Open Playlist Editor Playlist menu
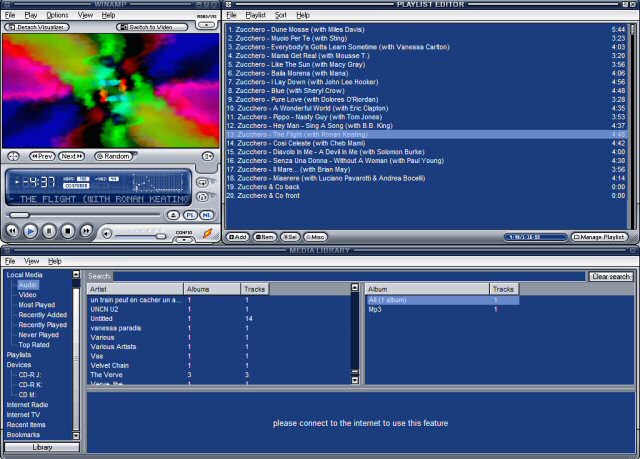This screenshot has width=640, height=459. point(256,15)
